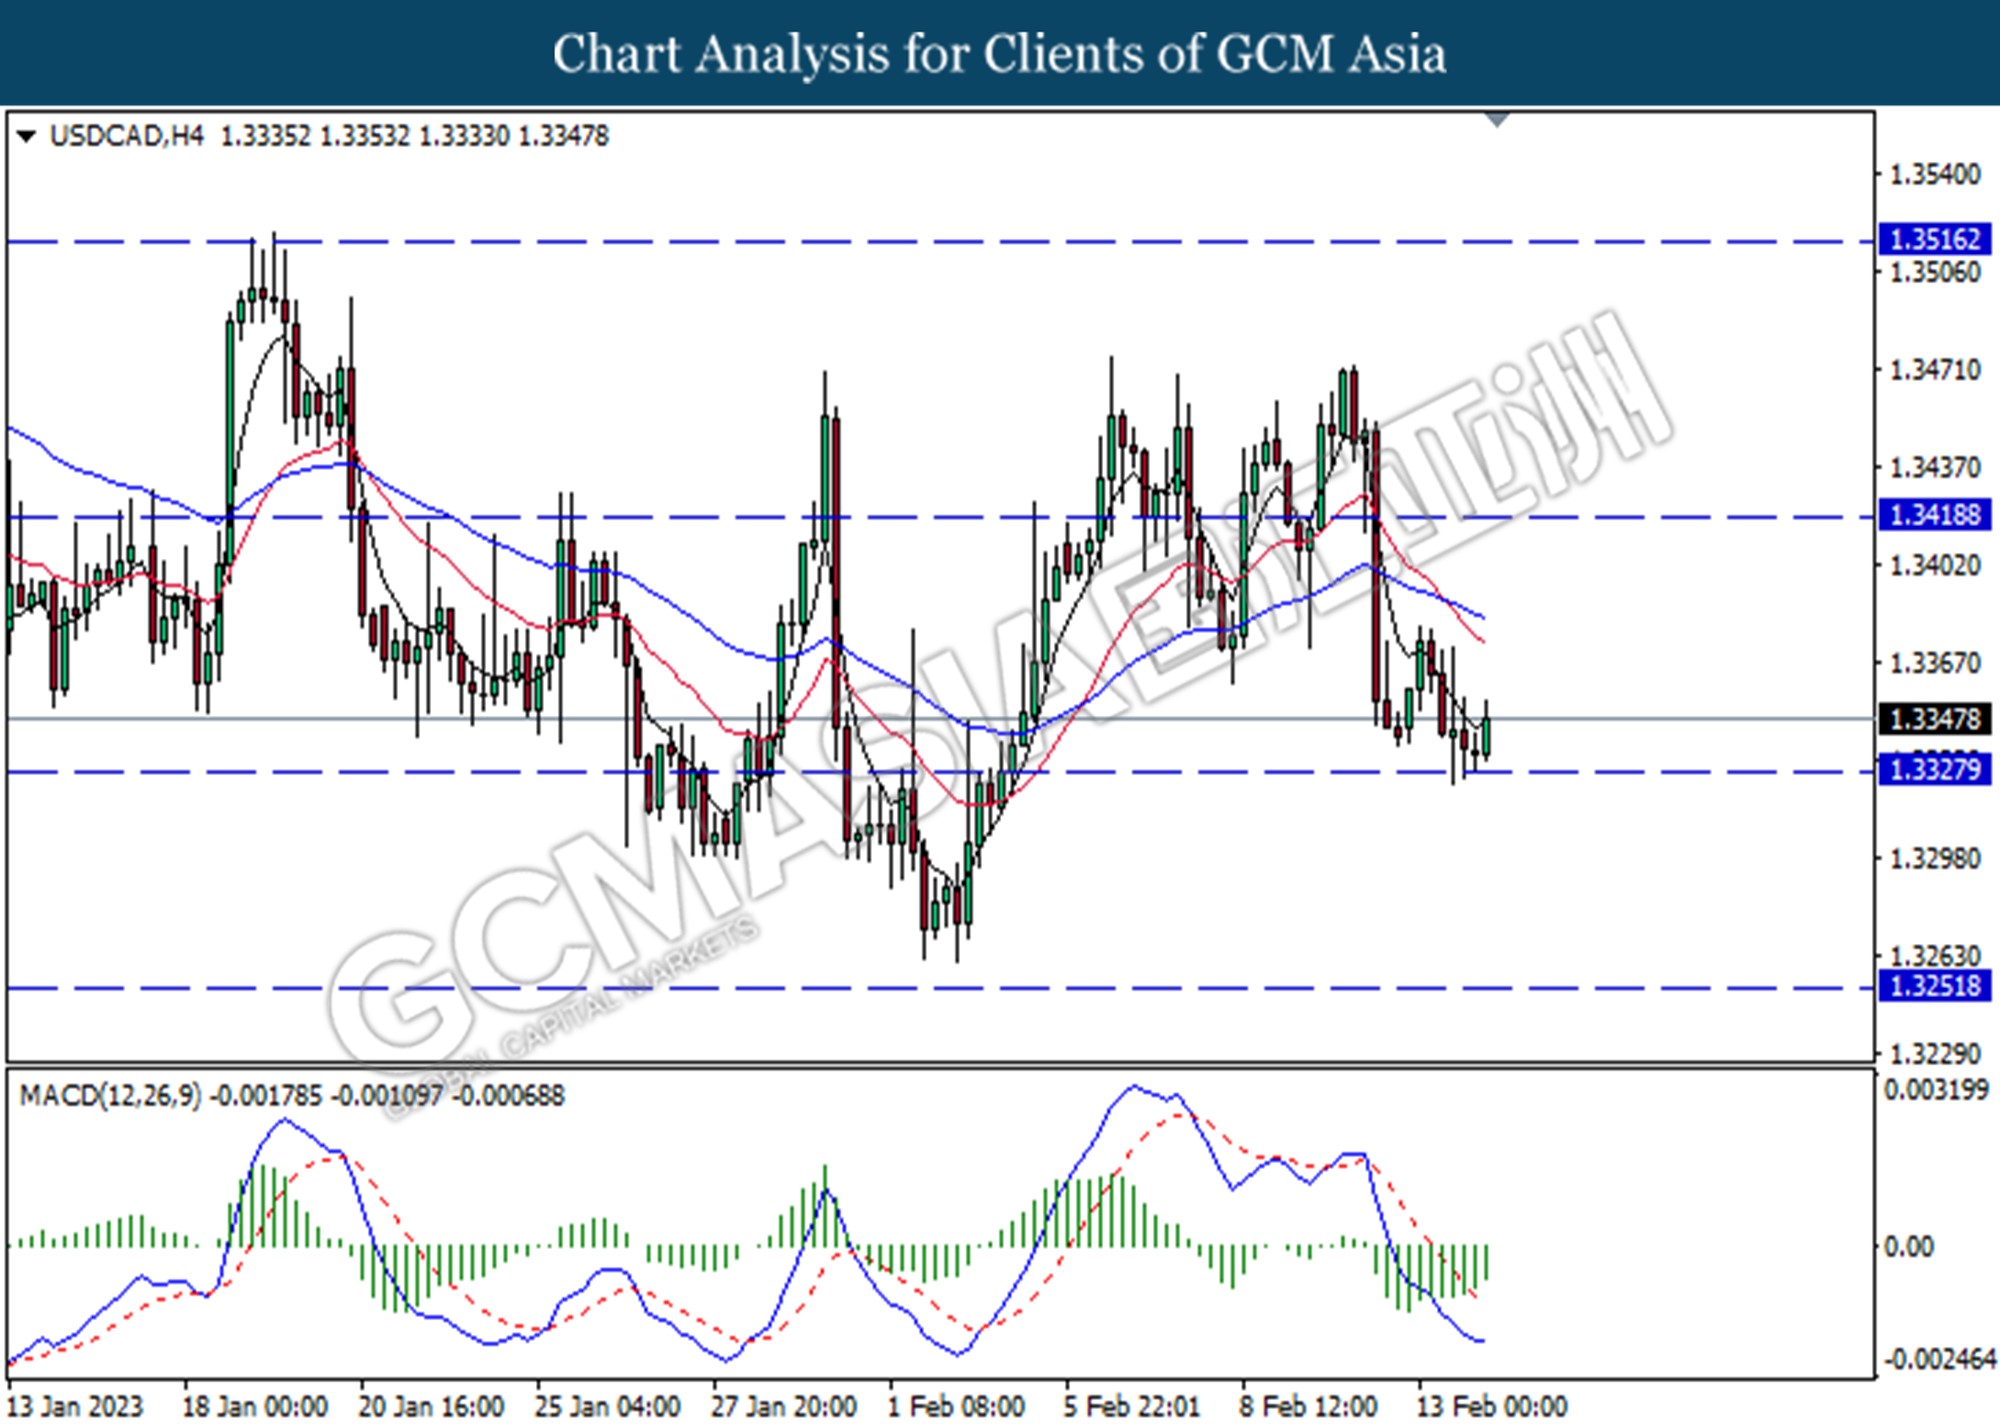Click the chart shift triangle marker at top
Image resolution: width=2000 pixels, height=1428 pixels.
pos(1497,120)
